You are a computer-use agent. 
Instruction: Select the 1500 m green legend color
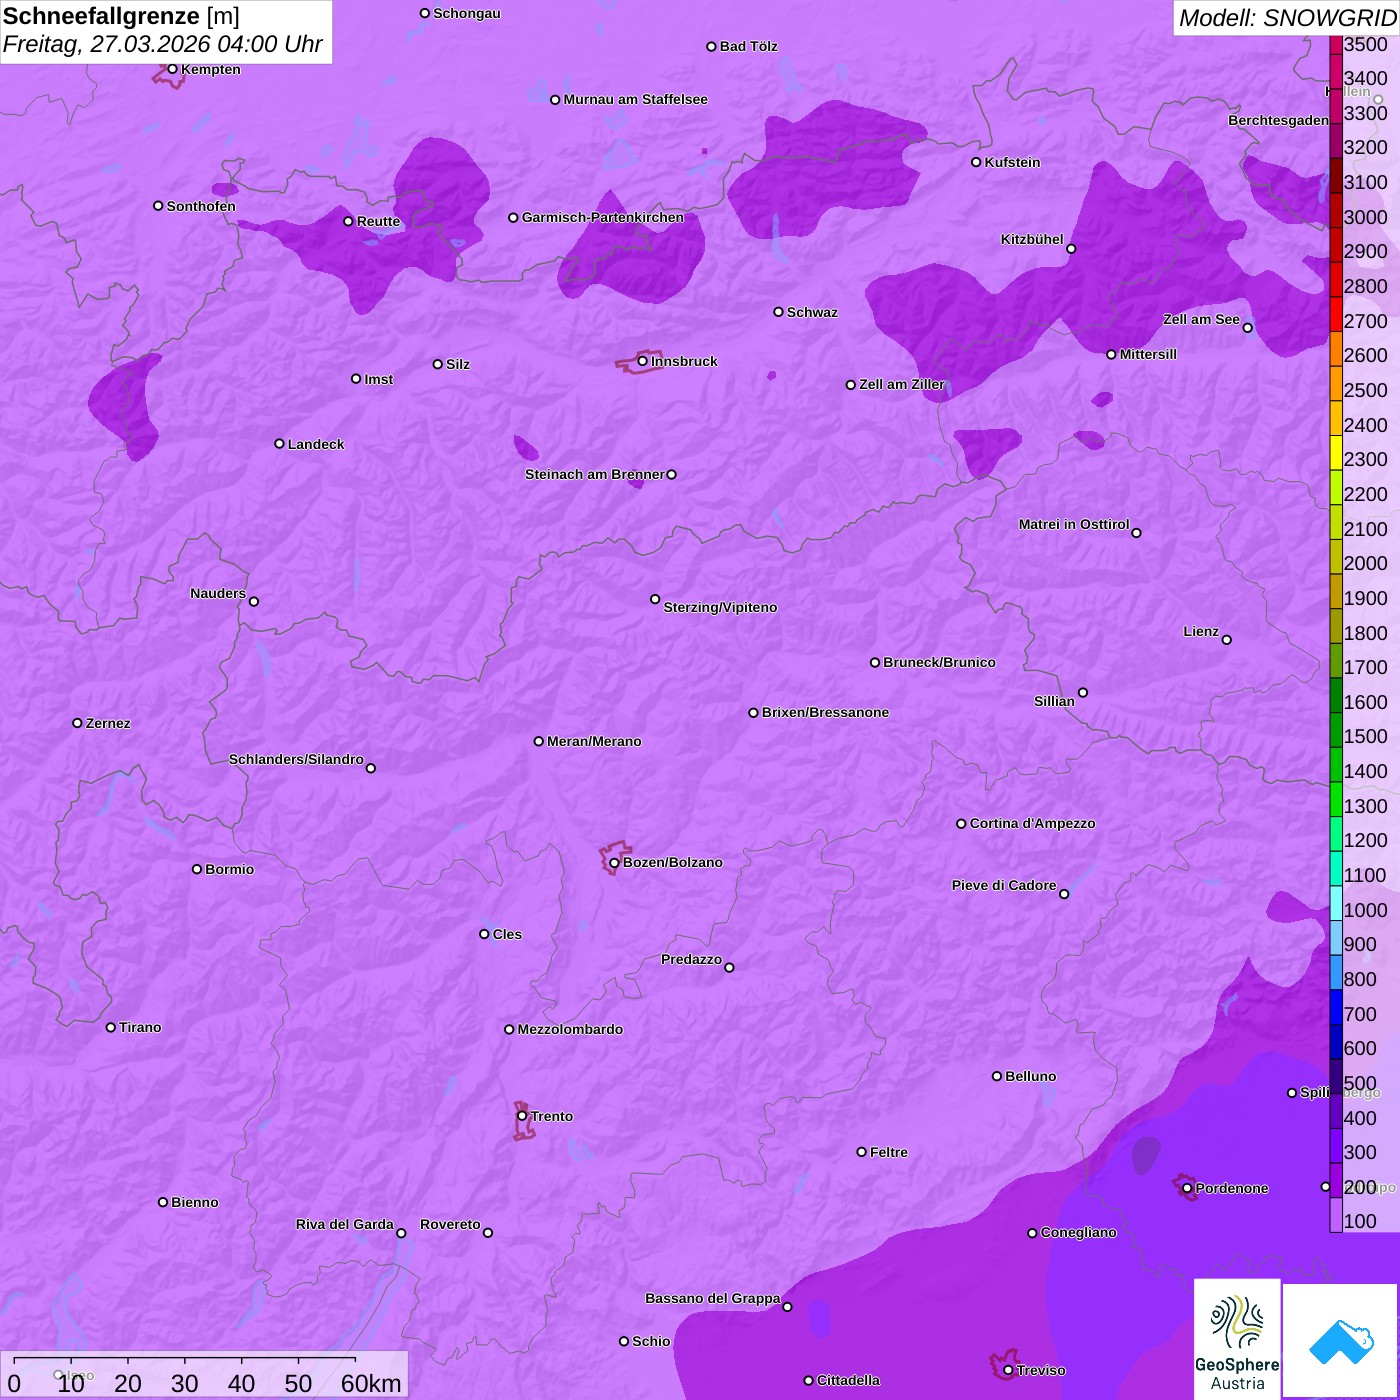(x=1336, y=730)
